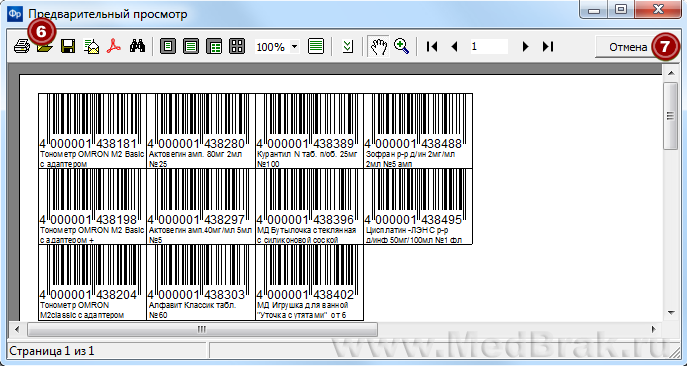Screen dimensions: 687x366
Task: Click the Отмена button
Action: [x=628, y=47]
